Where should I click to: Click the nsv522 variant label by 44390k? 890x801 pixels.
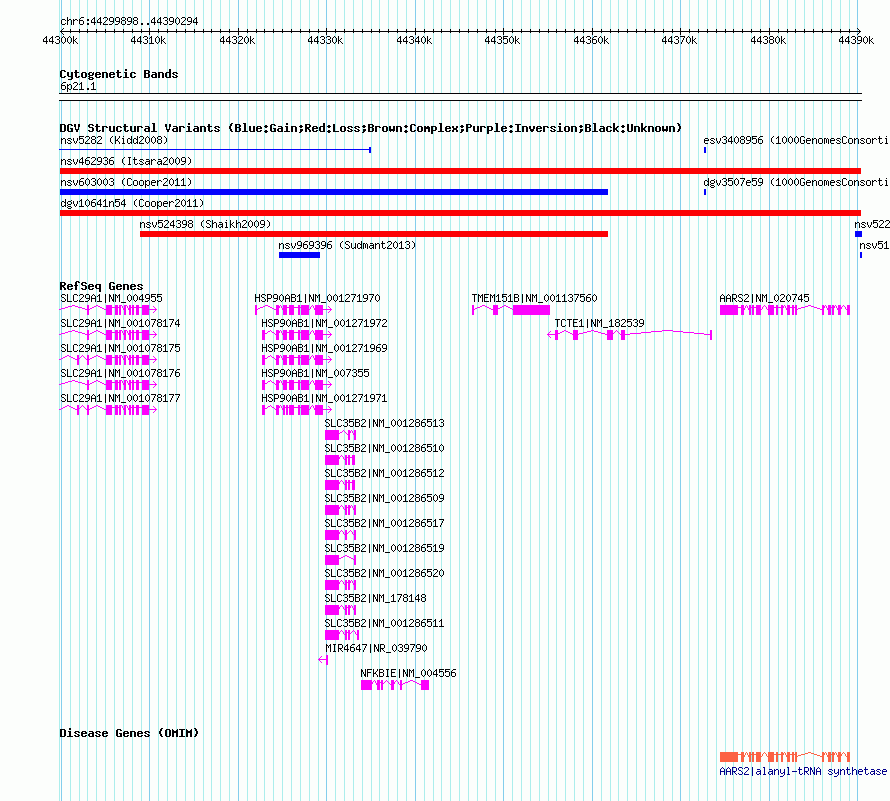tap(872, 224)
